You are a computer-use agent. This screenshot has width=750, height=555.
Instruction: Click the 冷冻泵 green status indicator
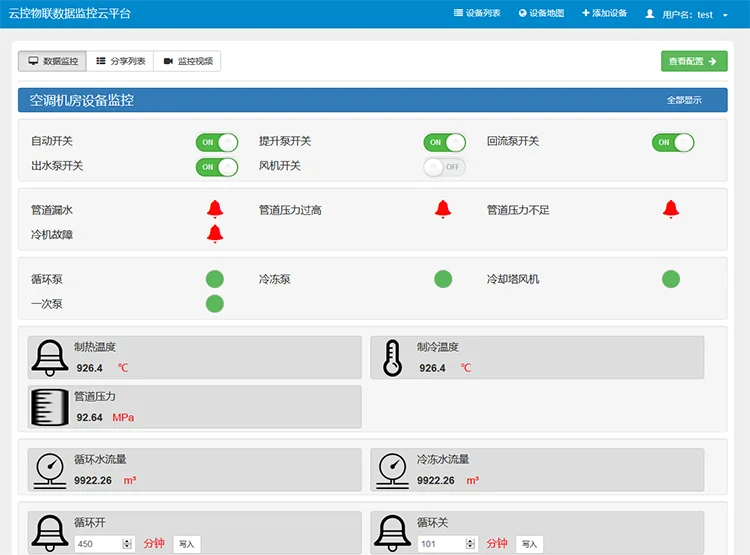pyautogui.click(x=443, y=279)
